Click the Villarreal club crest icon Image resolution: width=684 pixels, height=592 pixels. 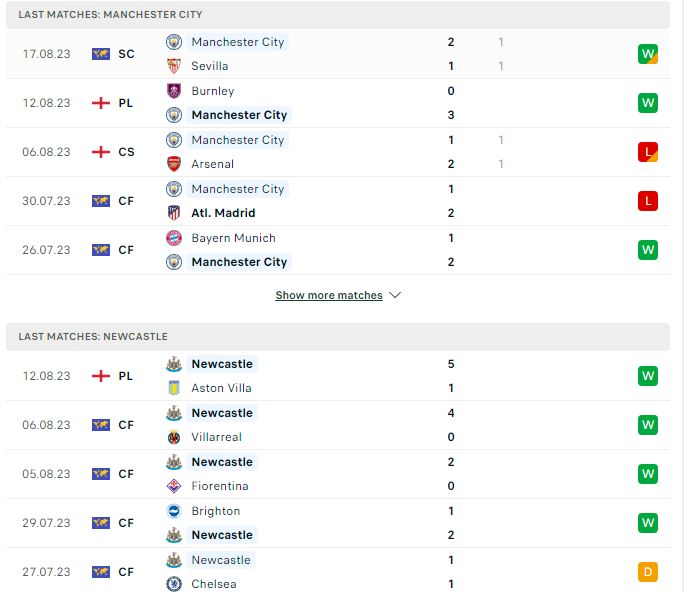(174, 437)
